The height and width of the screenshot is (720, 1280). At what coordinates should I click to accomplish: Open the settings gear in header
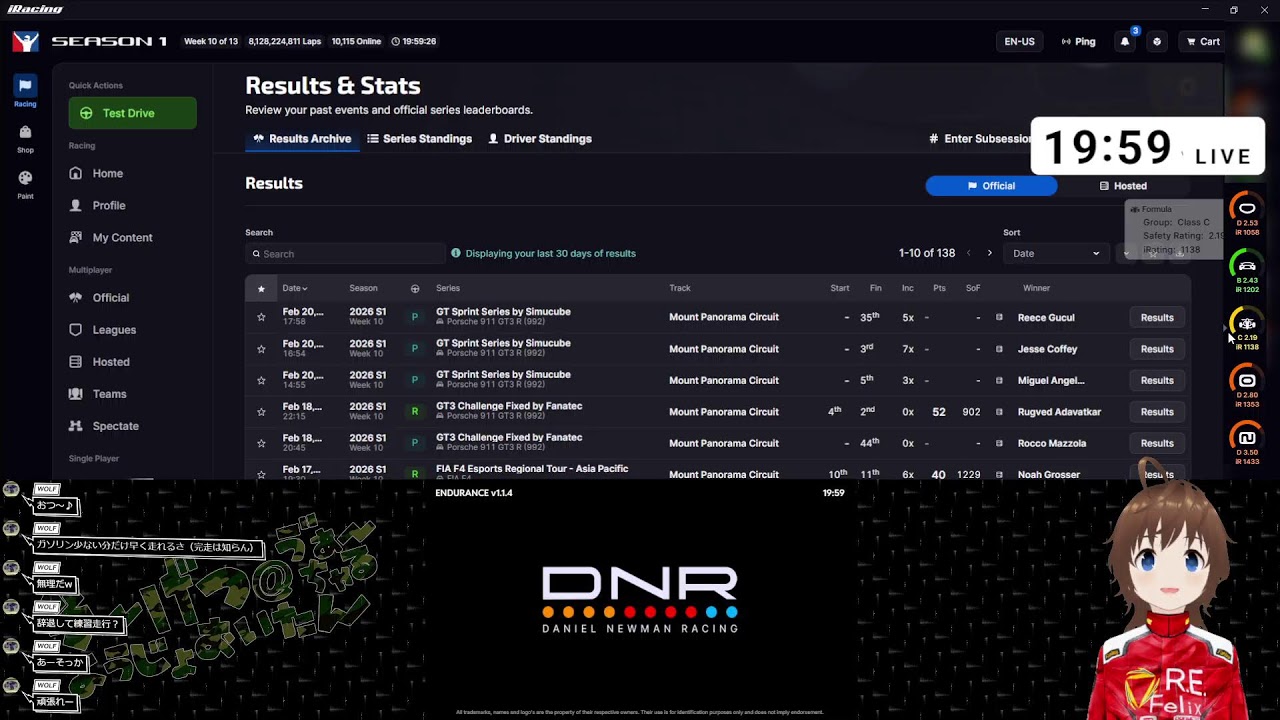point(1157,42)
